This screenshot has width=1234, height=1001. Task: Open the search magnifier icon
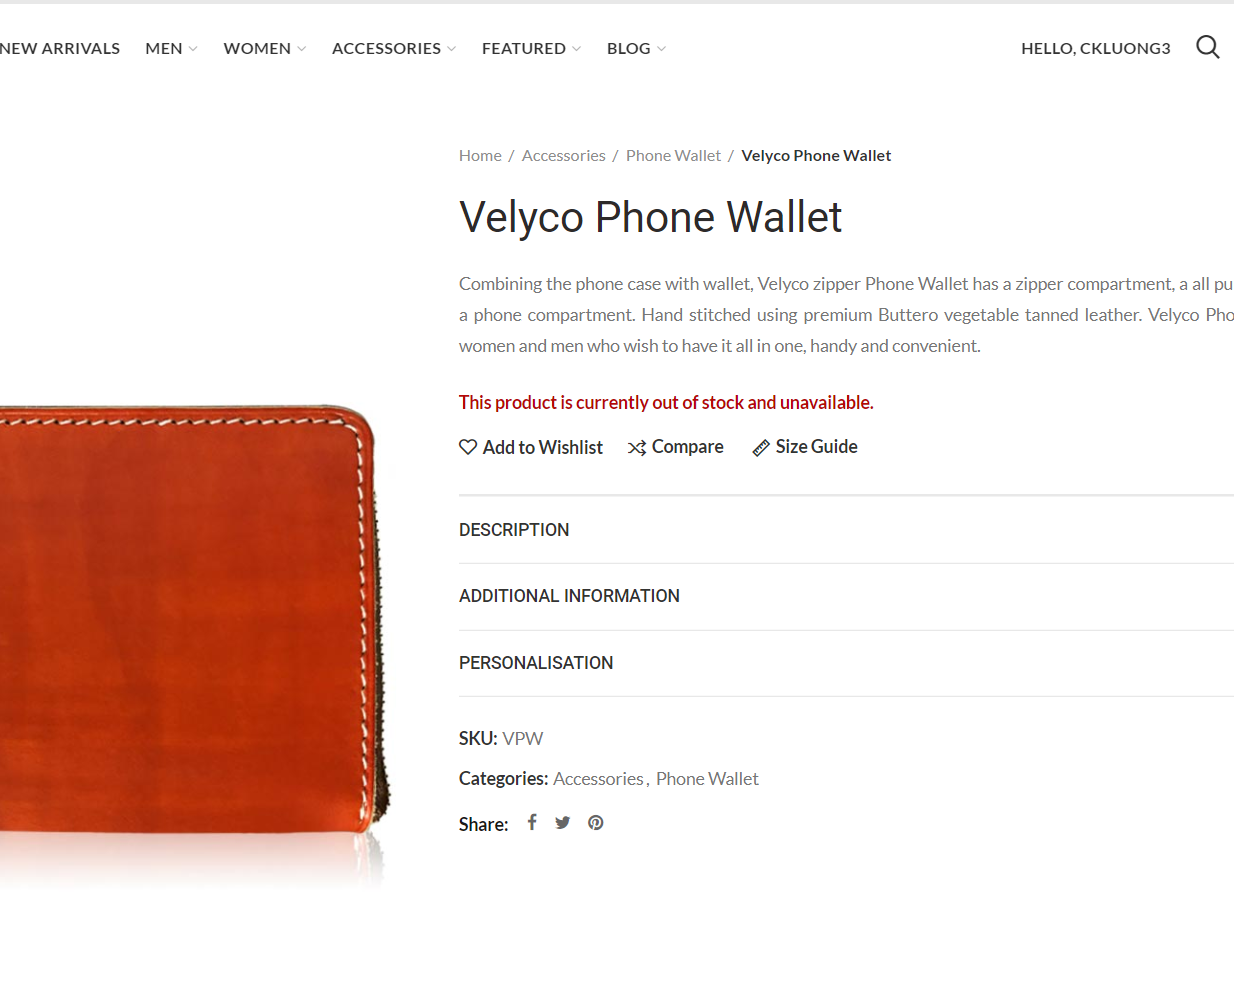(x=1207, y=47)
